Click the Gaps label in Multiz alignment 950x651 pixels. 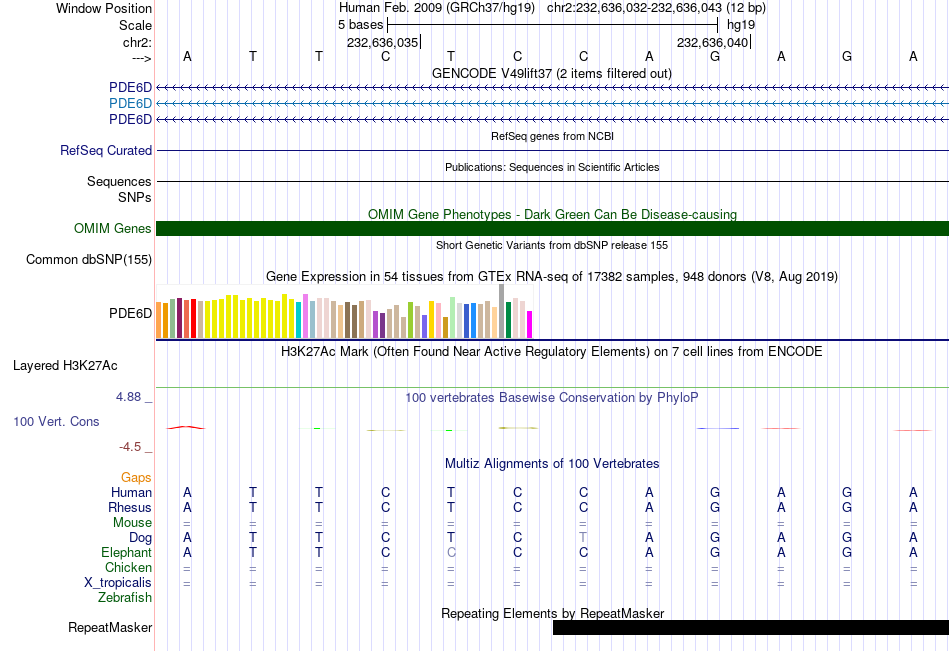136,478
